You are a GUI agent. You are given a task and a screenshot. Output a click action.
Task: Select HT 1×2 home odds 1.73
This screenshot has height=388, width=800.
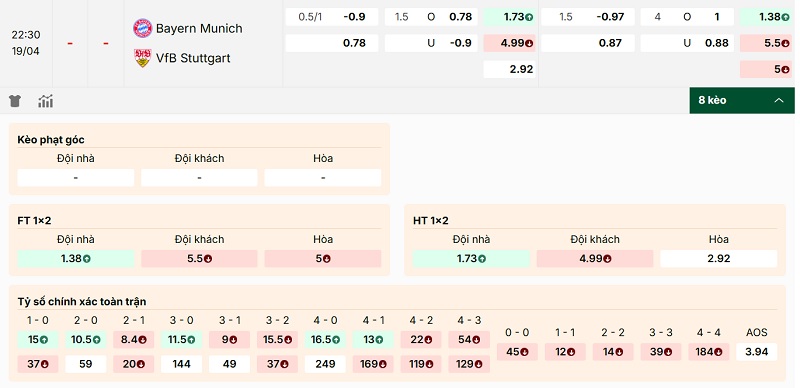tap(471, 258)
